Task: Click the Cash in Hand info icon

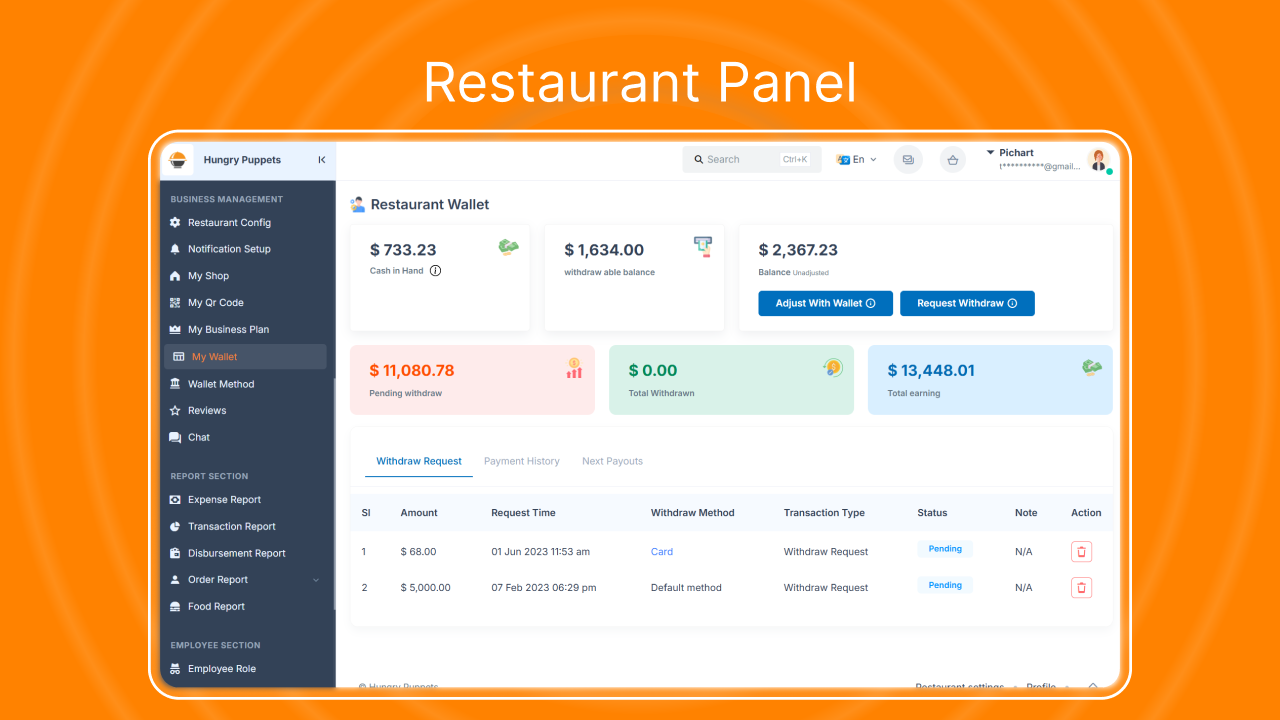Action: tap(435, 270)
